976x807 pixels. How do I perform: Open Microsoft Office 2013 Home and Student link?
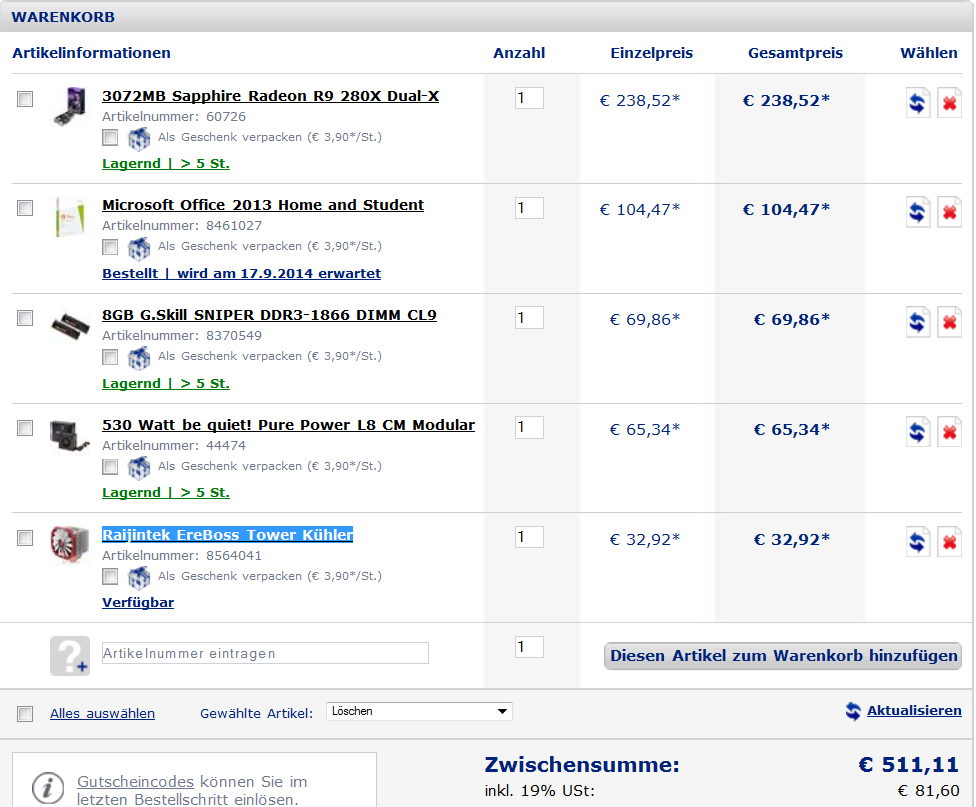(263, 205)
